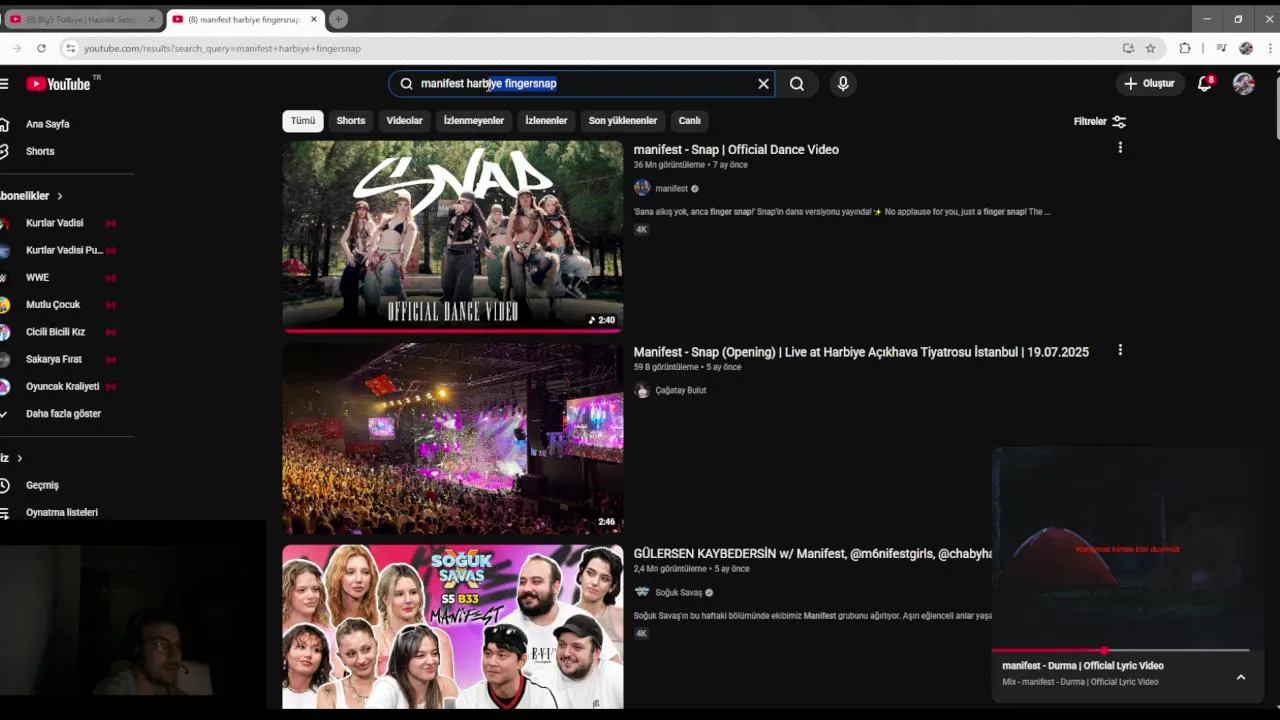Open Sakarya Fırat subscription channel
Screen dimensions: 1280x720
point(54,359)
